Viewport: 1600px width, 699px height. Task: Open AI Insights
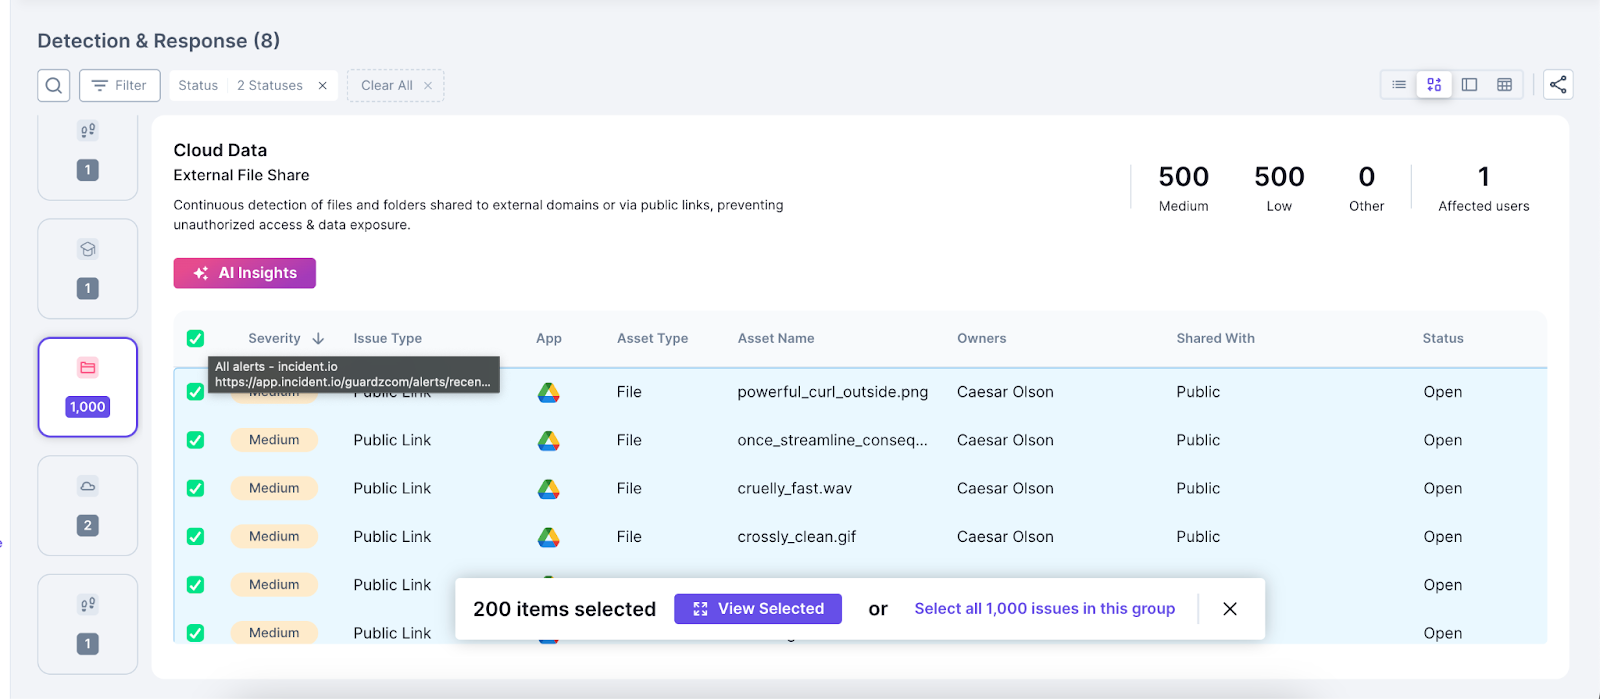(245, 273)
